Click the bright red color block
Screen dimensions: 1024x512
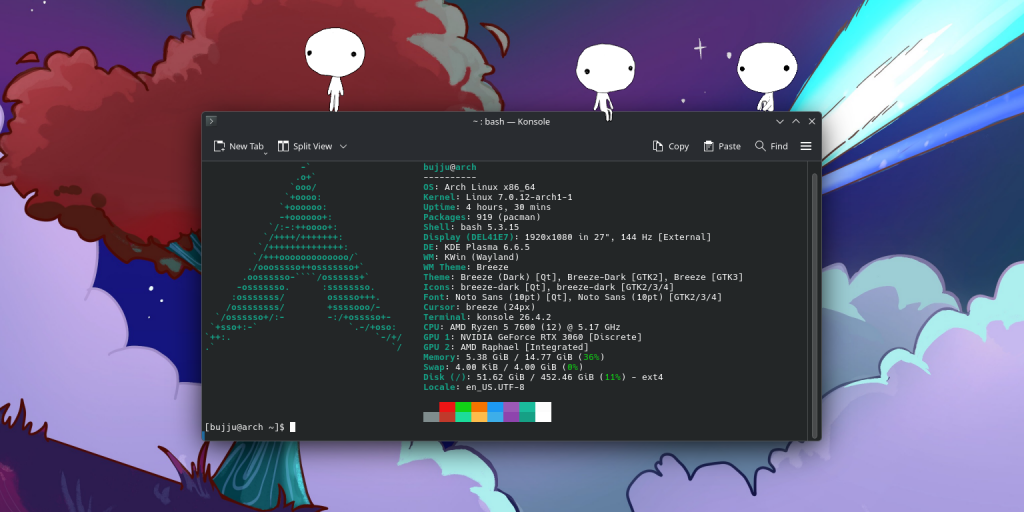coord(447,407)
